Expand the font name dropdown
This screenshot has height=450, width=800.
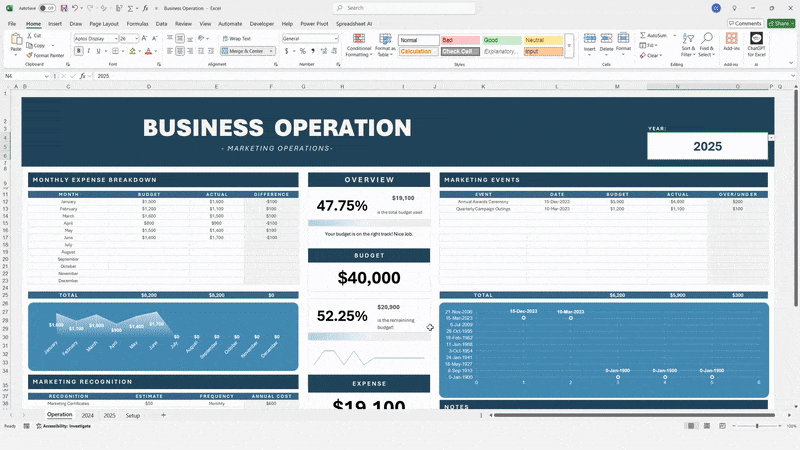(x=115, y=38)
